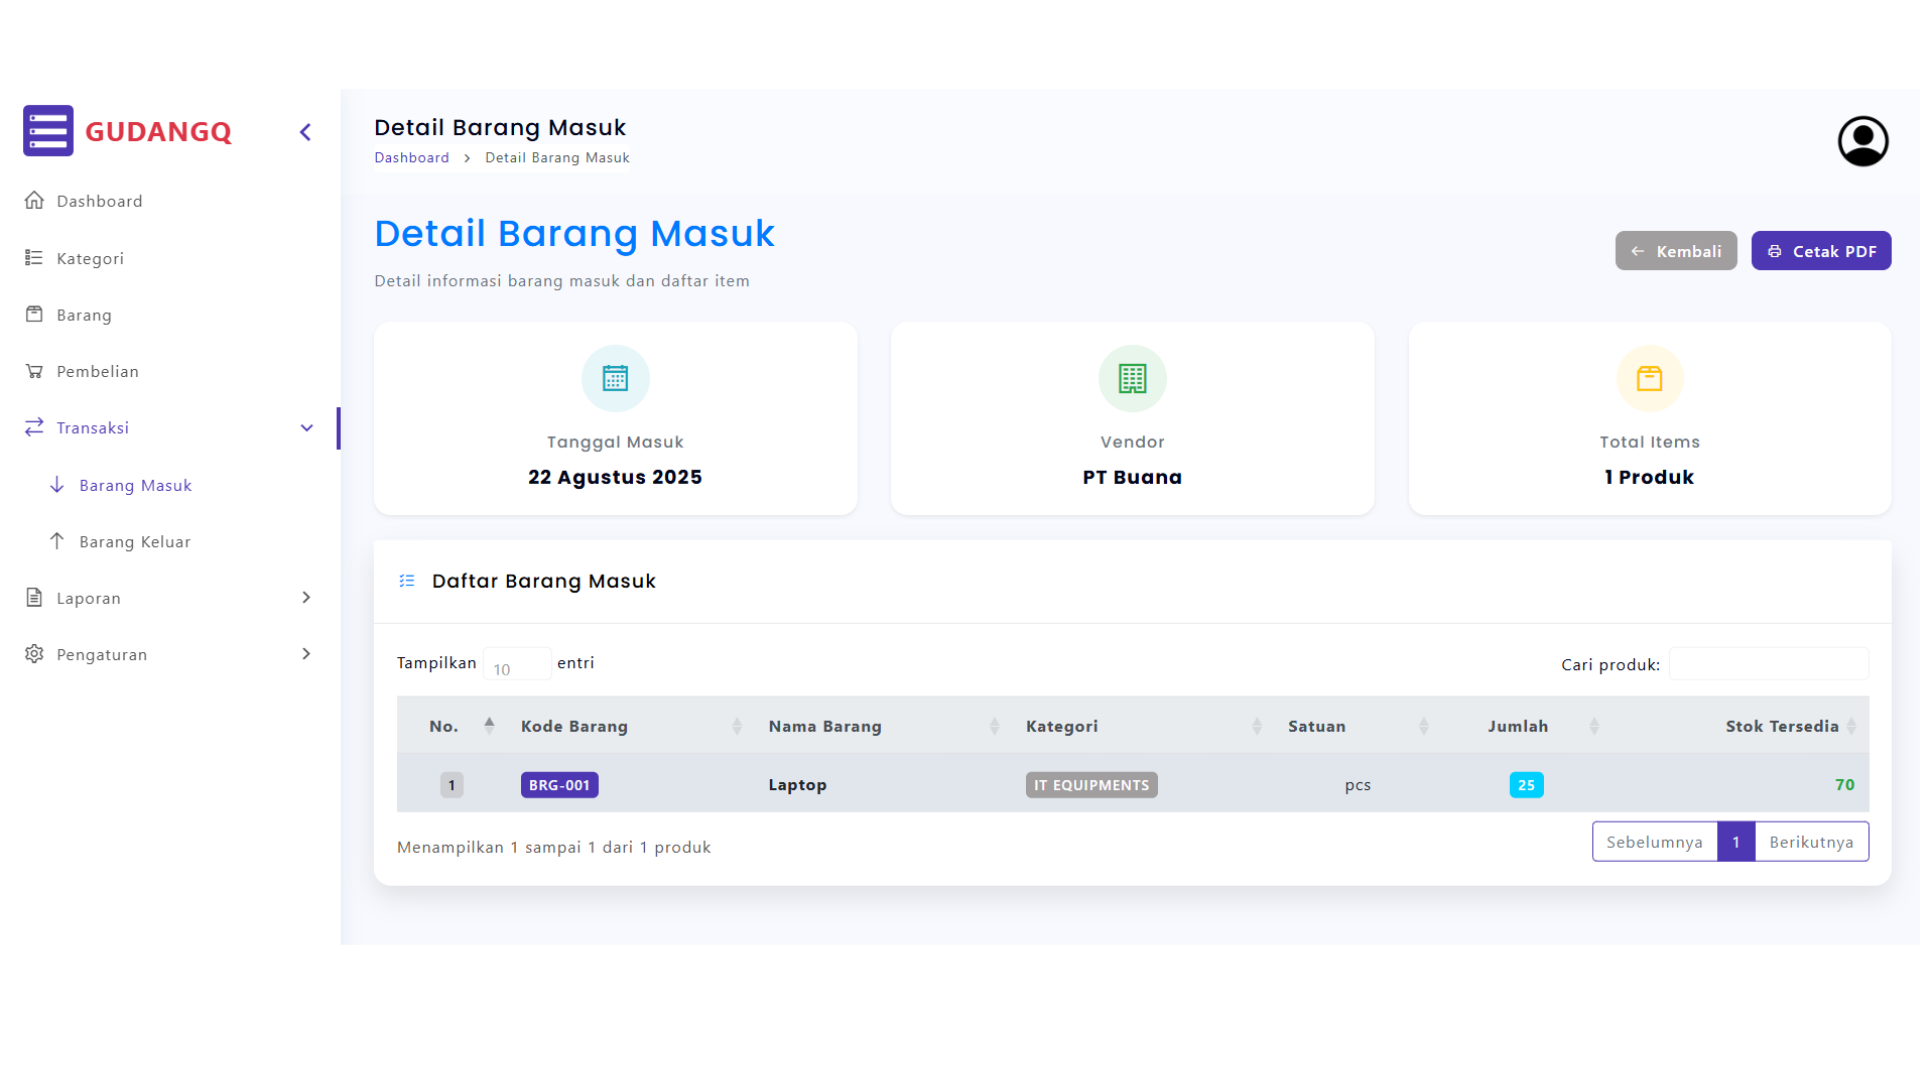Sort by the No. column arrows
Screen dimensions: 1920x1080
(x=489, y=726)
